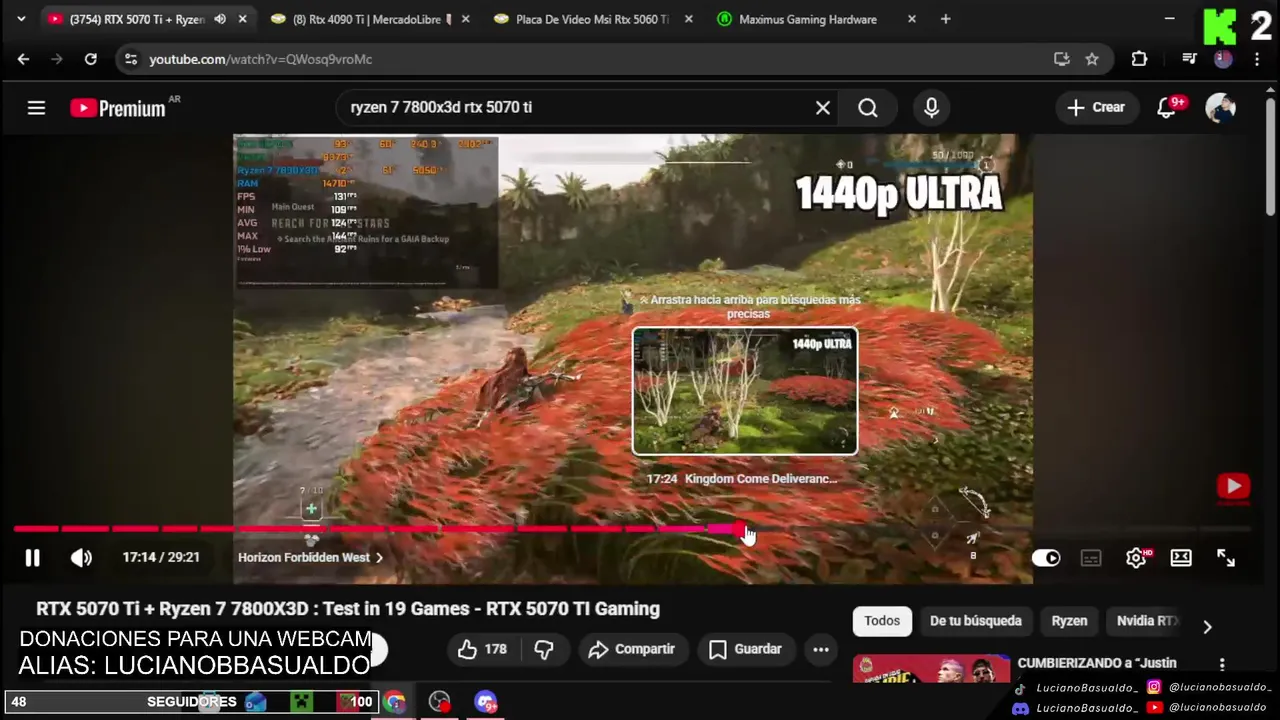Screen dimensions: 1280x720
Task: Open Horizon Forbidden West chapter list
Action: (310, 558)
